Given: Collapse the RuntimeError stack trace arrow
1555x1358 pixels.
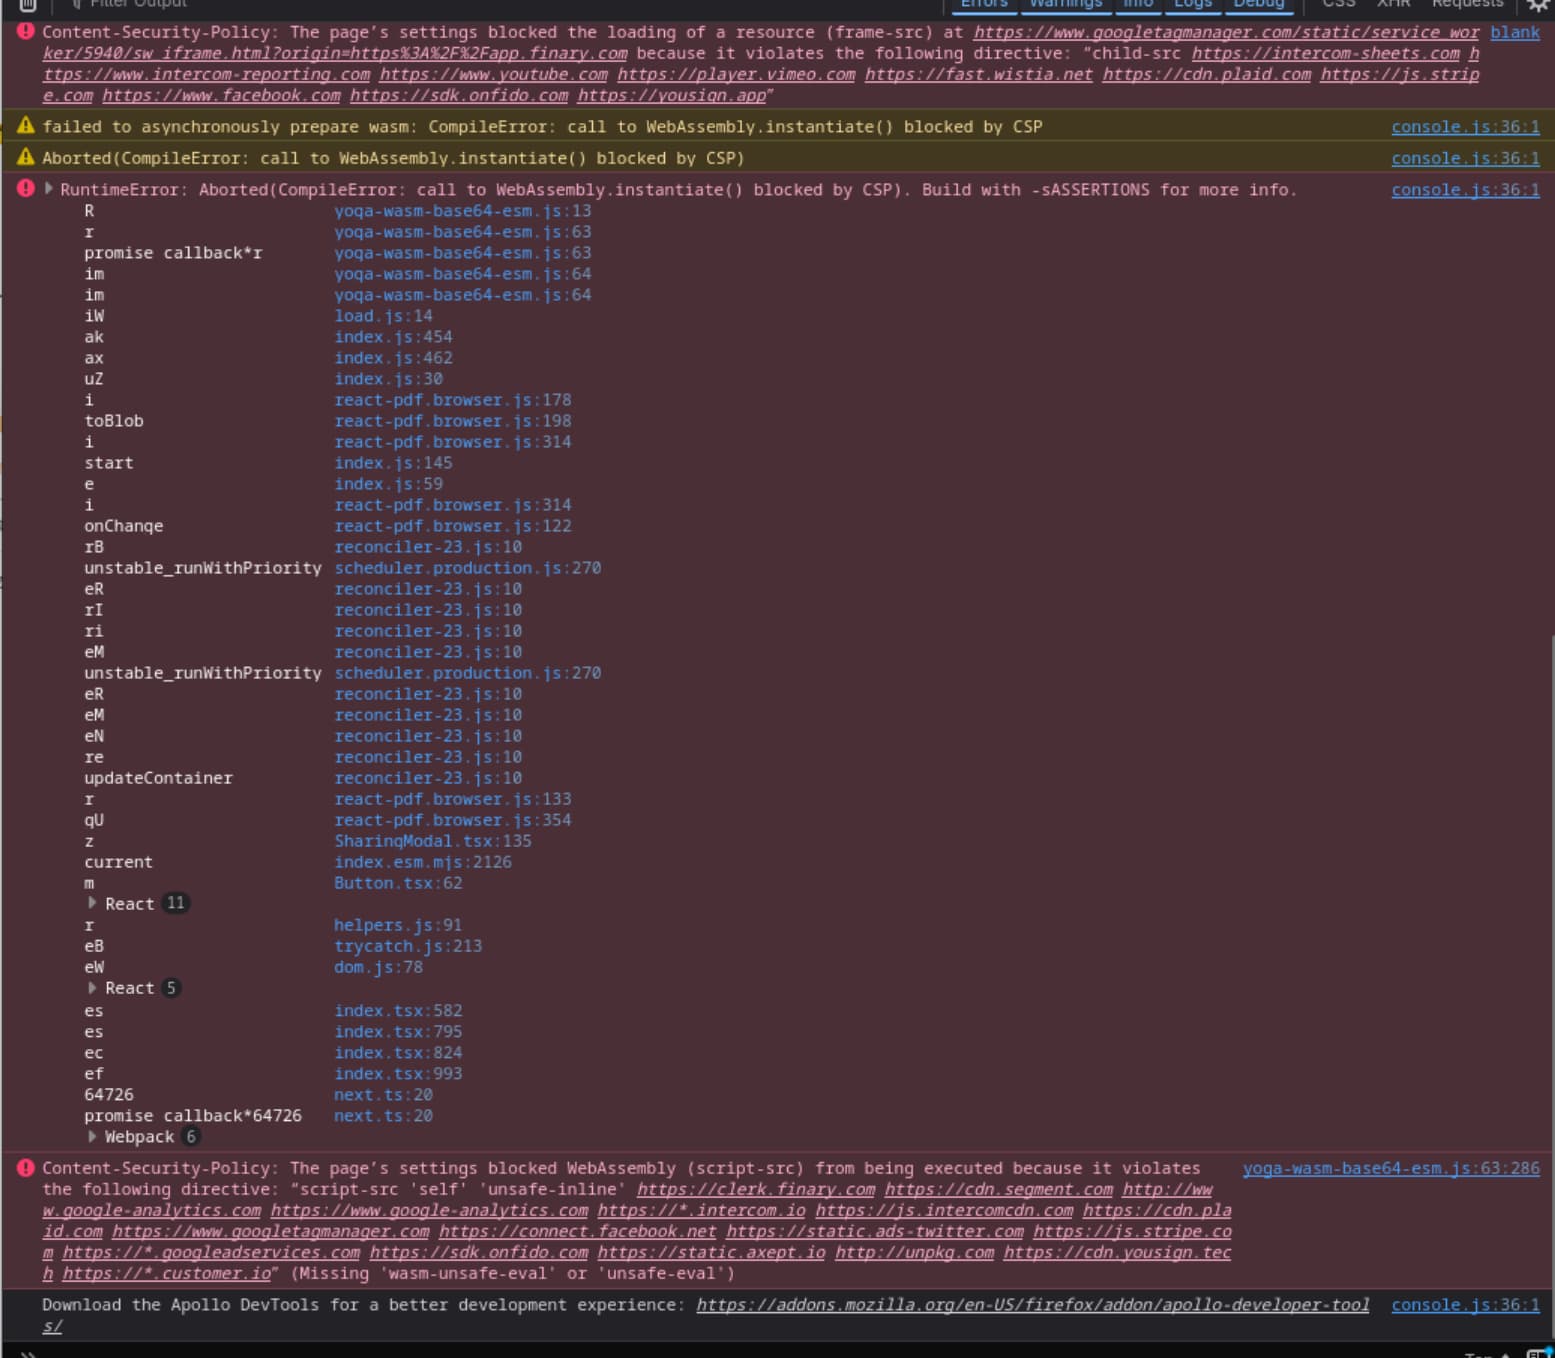Looking at the screenshot, I should (48, 189).
